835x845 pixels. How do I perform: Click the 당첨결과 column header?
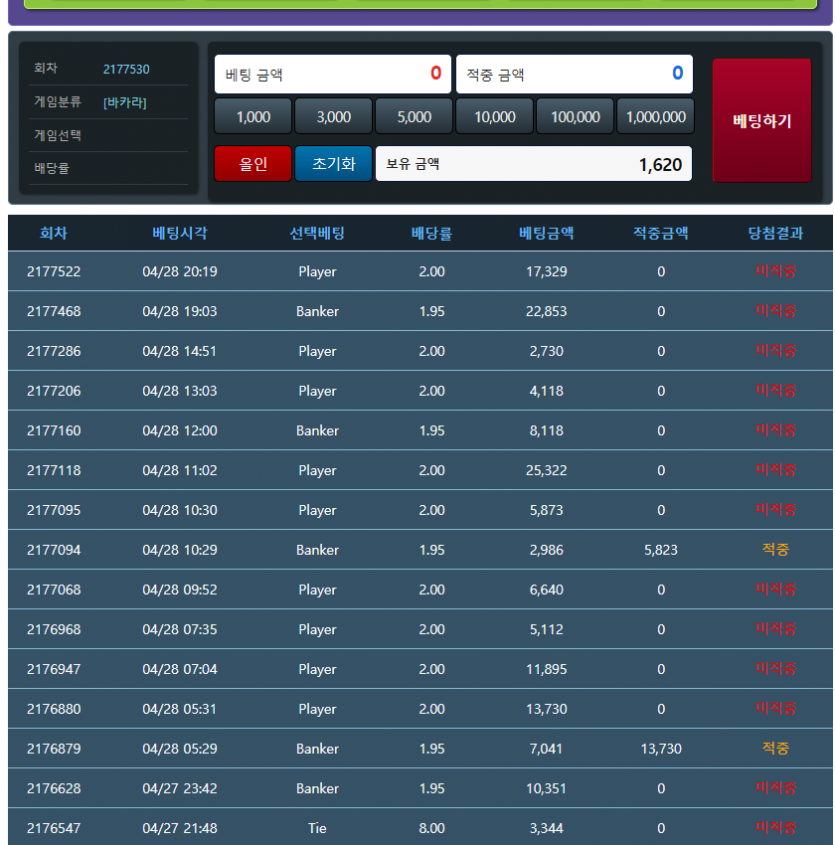[775, 233]
